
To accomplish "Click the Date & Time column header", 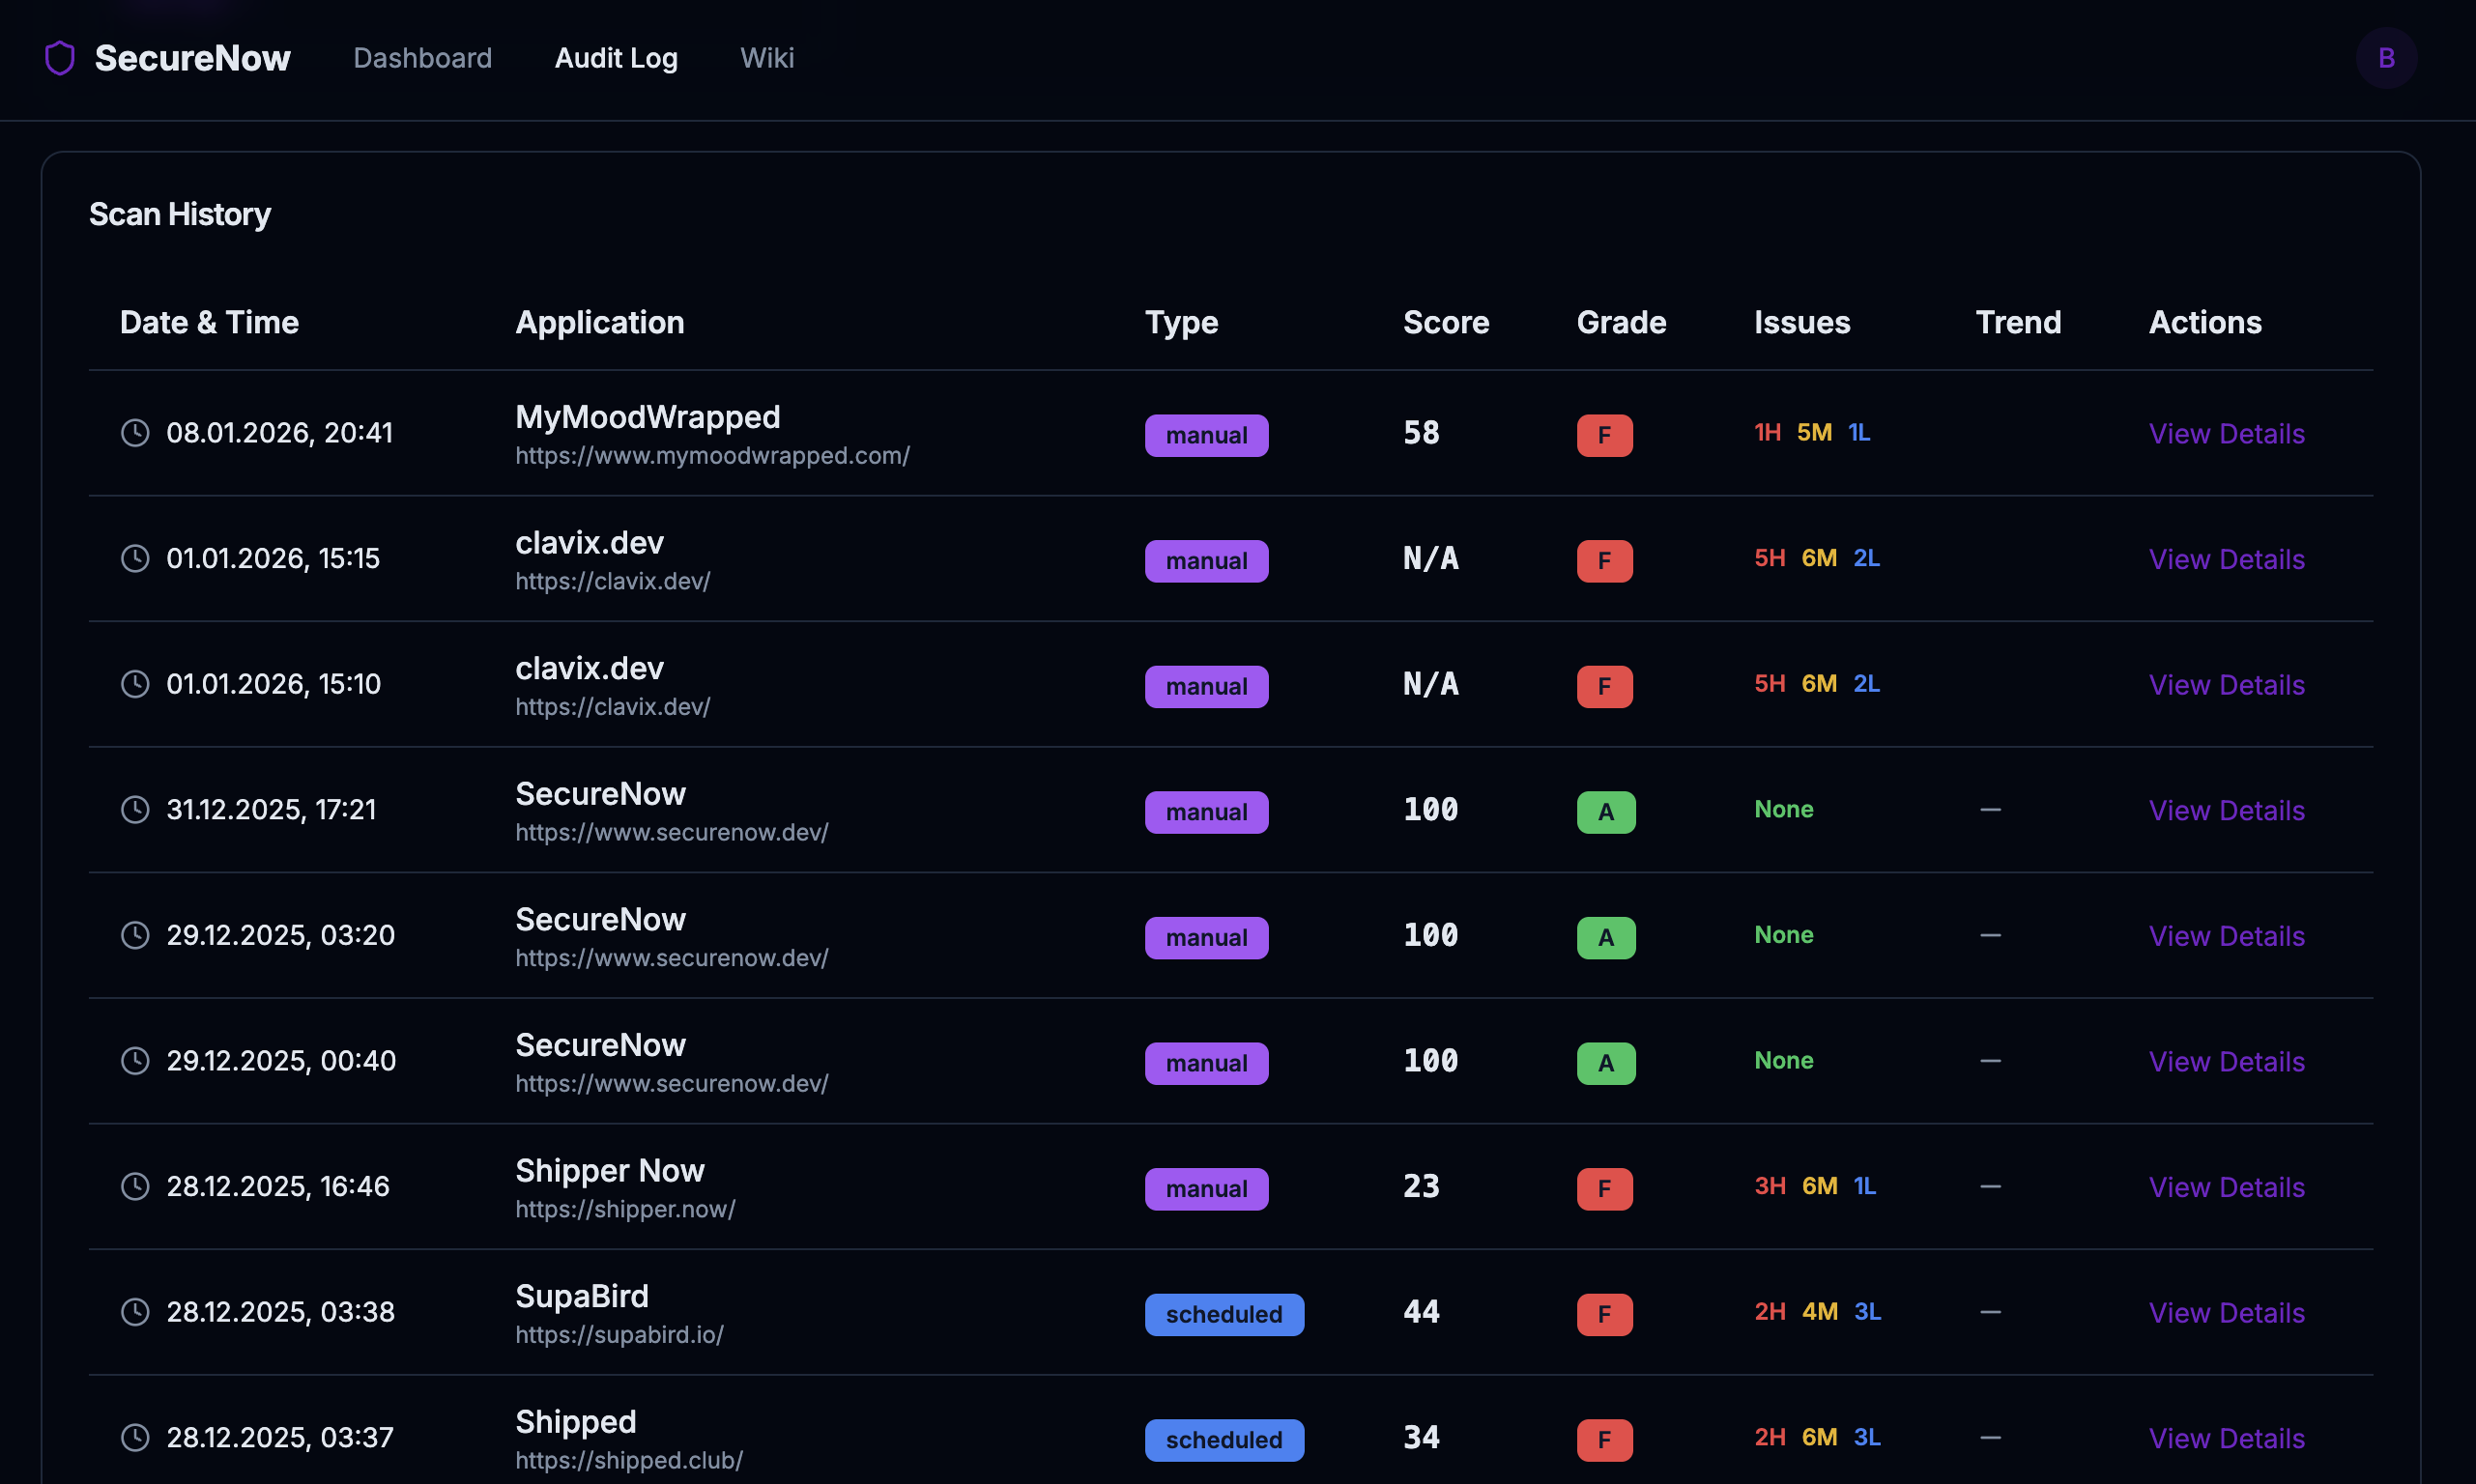I will tap(209, 322).
